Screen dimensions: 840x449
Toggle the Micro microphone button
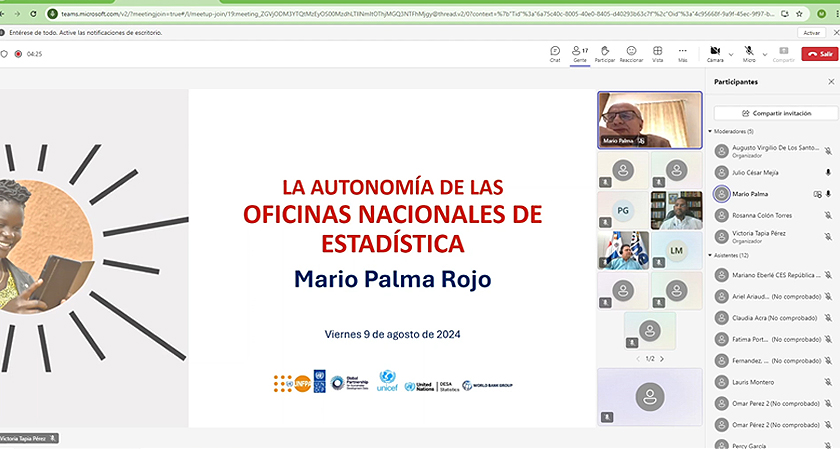tap(749, 54)
